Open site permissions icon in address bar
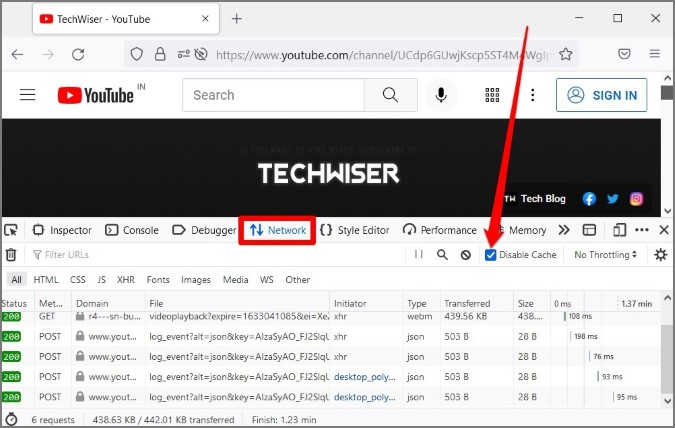Image resolution: width=675 pixels, height=428 pixels. (183, 54)
